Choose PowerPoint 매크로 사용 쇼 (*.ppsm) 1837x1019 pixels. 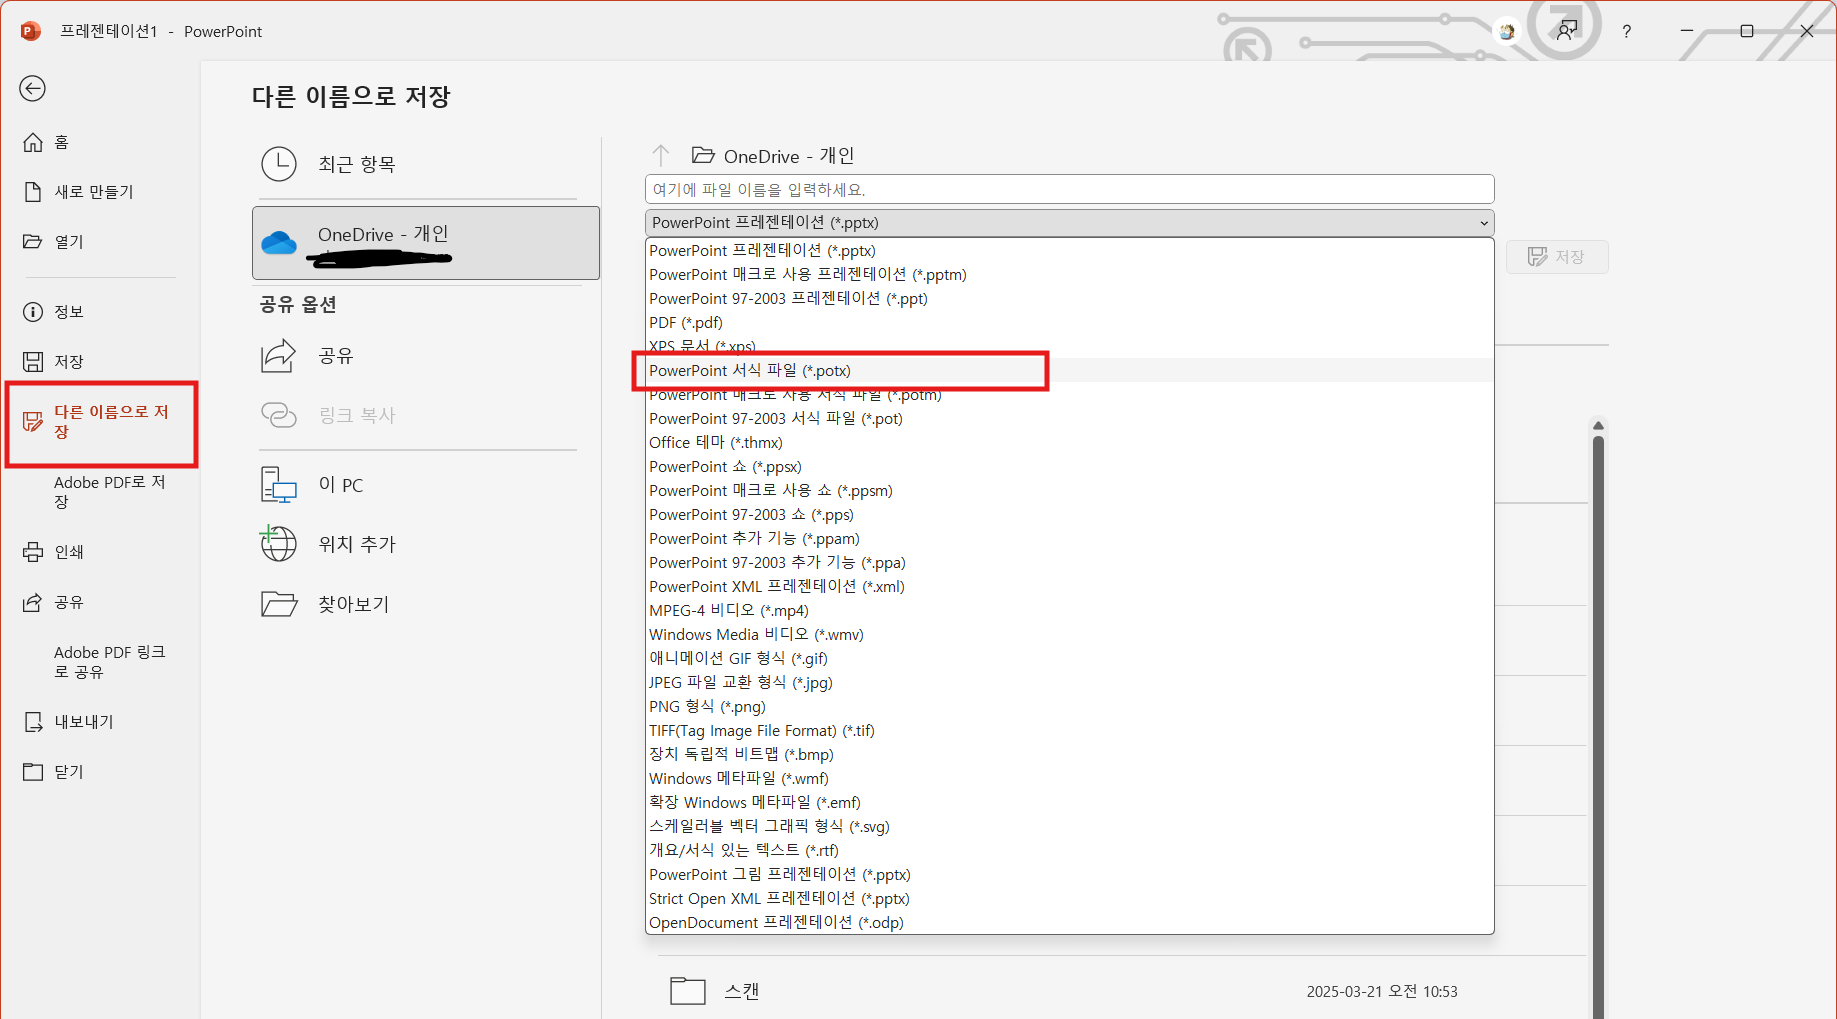coord(1070,491)
